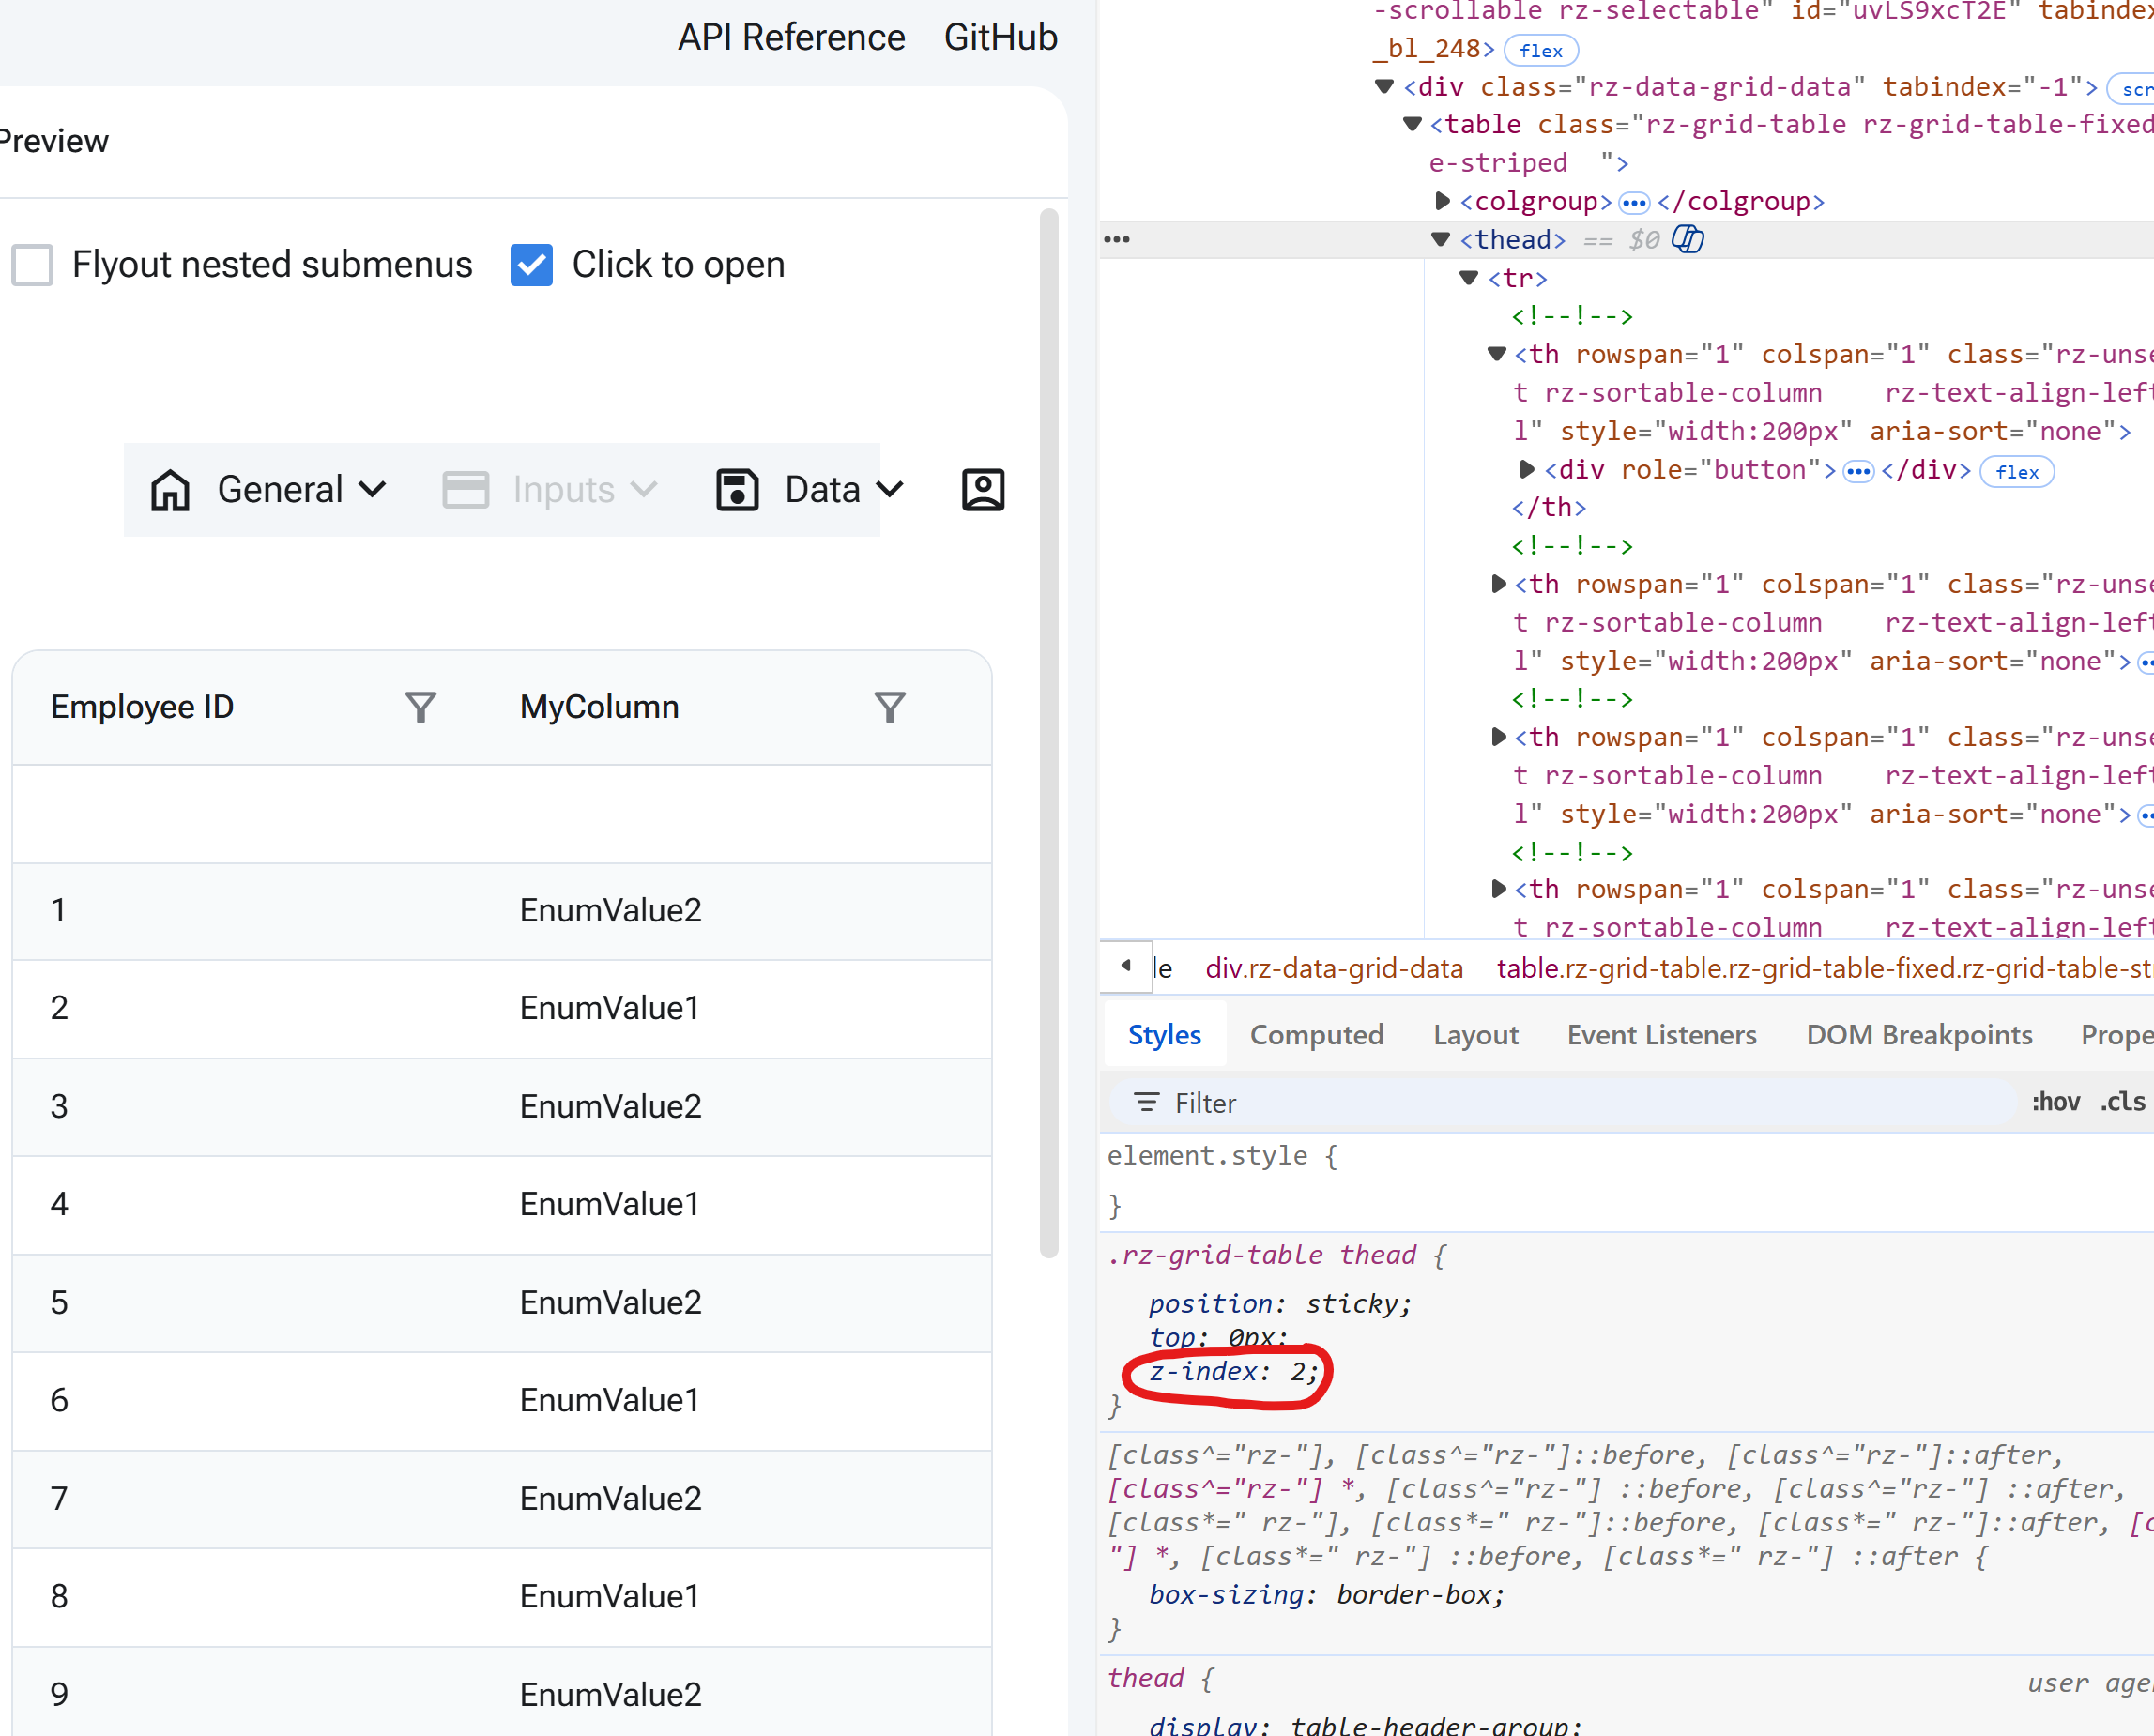Click the Employee ID filter funnel icon
This screenshot has width=2154, height=1736.
pyautogui.click(x=420, y=707)
